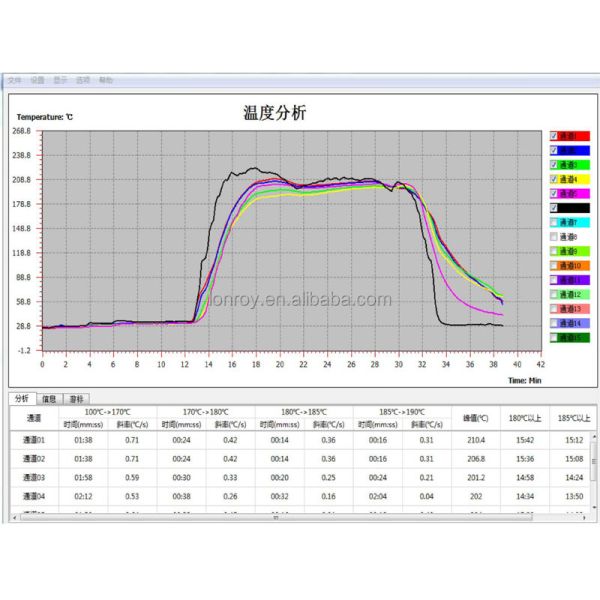Open the 设置 (Settings) menu

pos(38,80)
